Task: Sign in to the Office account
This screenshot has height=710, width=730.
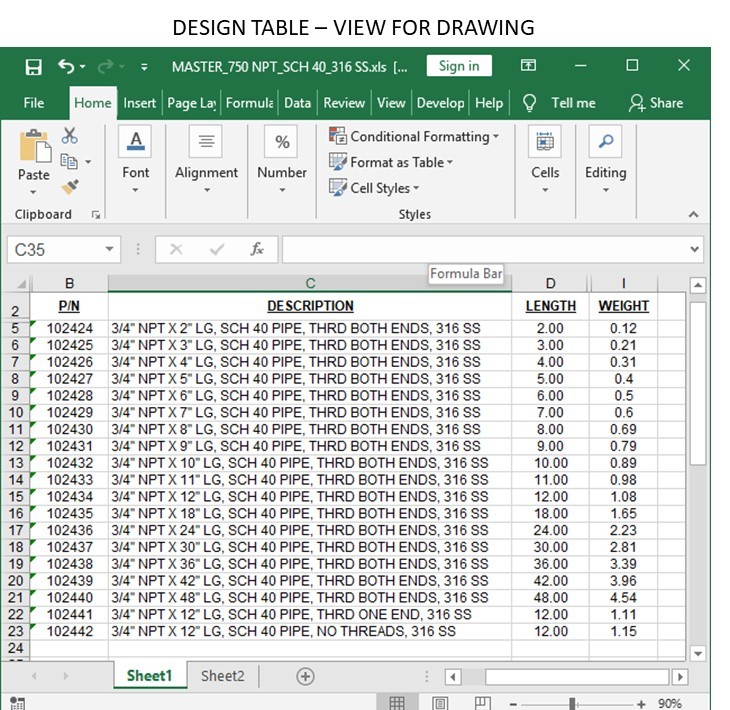Action: point(459,66)
